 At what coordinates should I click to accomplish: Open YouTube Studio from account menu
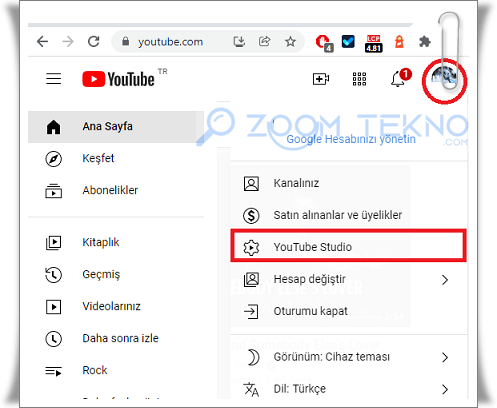349,247
